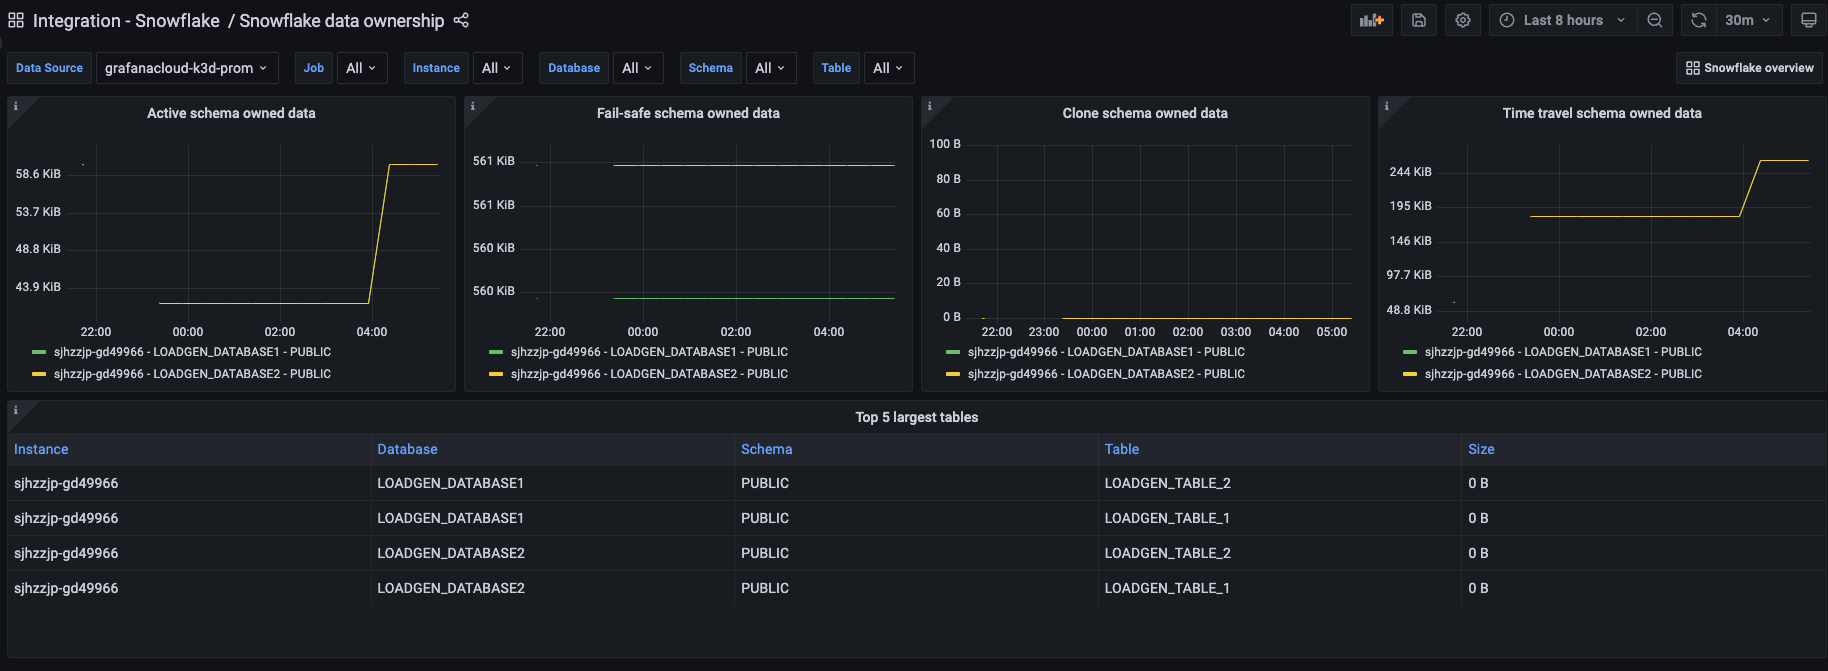
Task: Open the Data Source dropdown
Action: tap(186, 68)
